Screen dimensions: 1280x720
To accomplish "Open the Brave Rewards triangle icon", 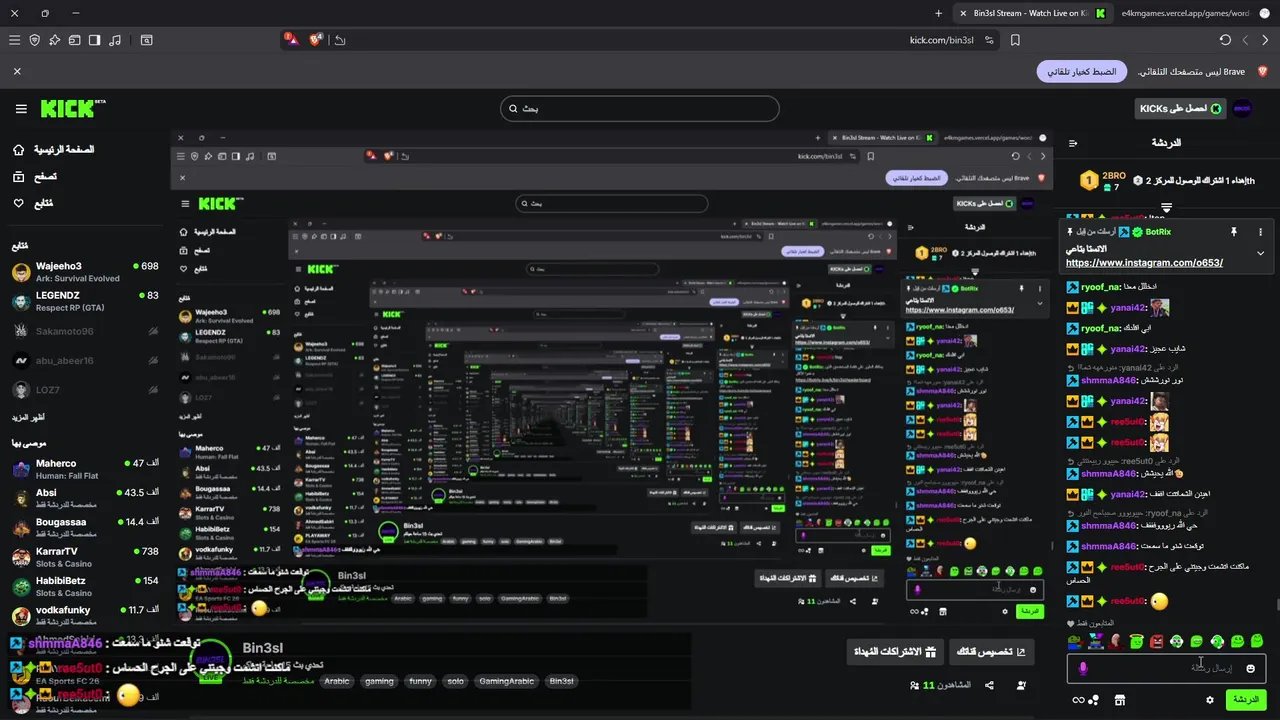I will [290, 39].
